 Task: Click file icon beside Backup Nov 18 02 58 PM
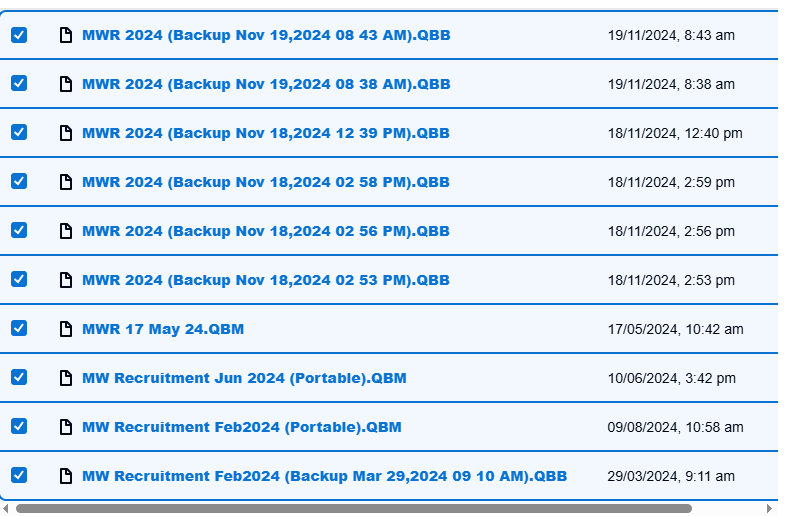(x=66, y=182)
